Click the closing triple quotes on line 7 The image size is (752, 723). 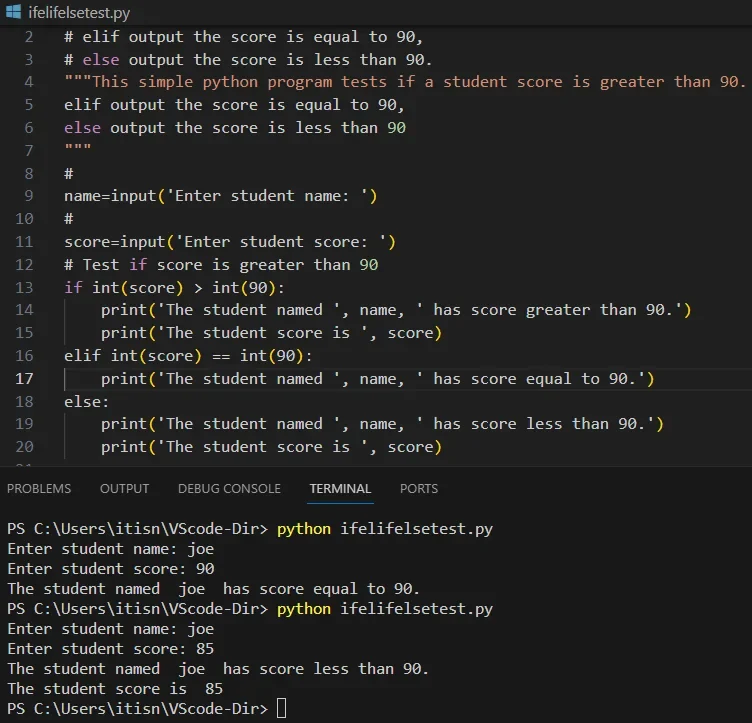coord(78,148)
